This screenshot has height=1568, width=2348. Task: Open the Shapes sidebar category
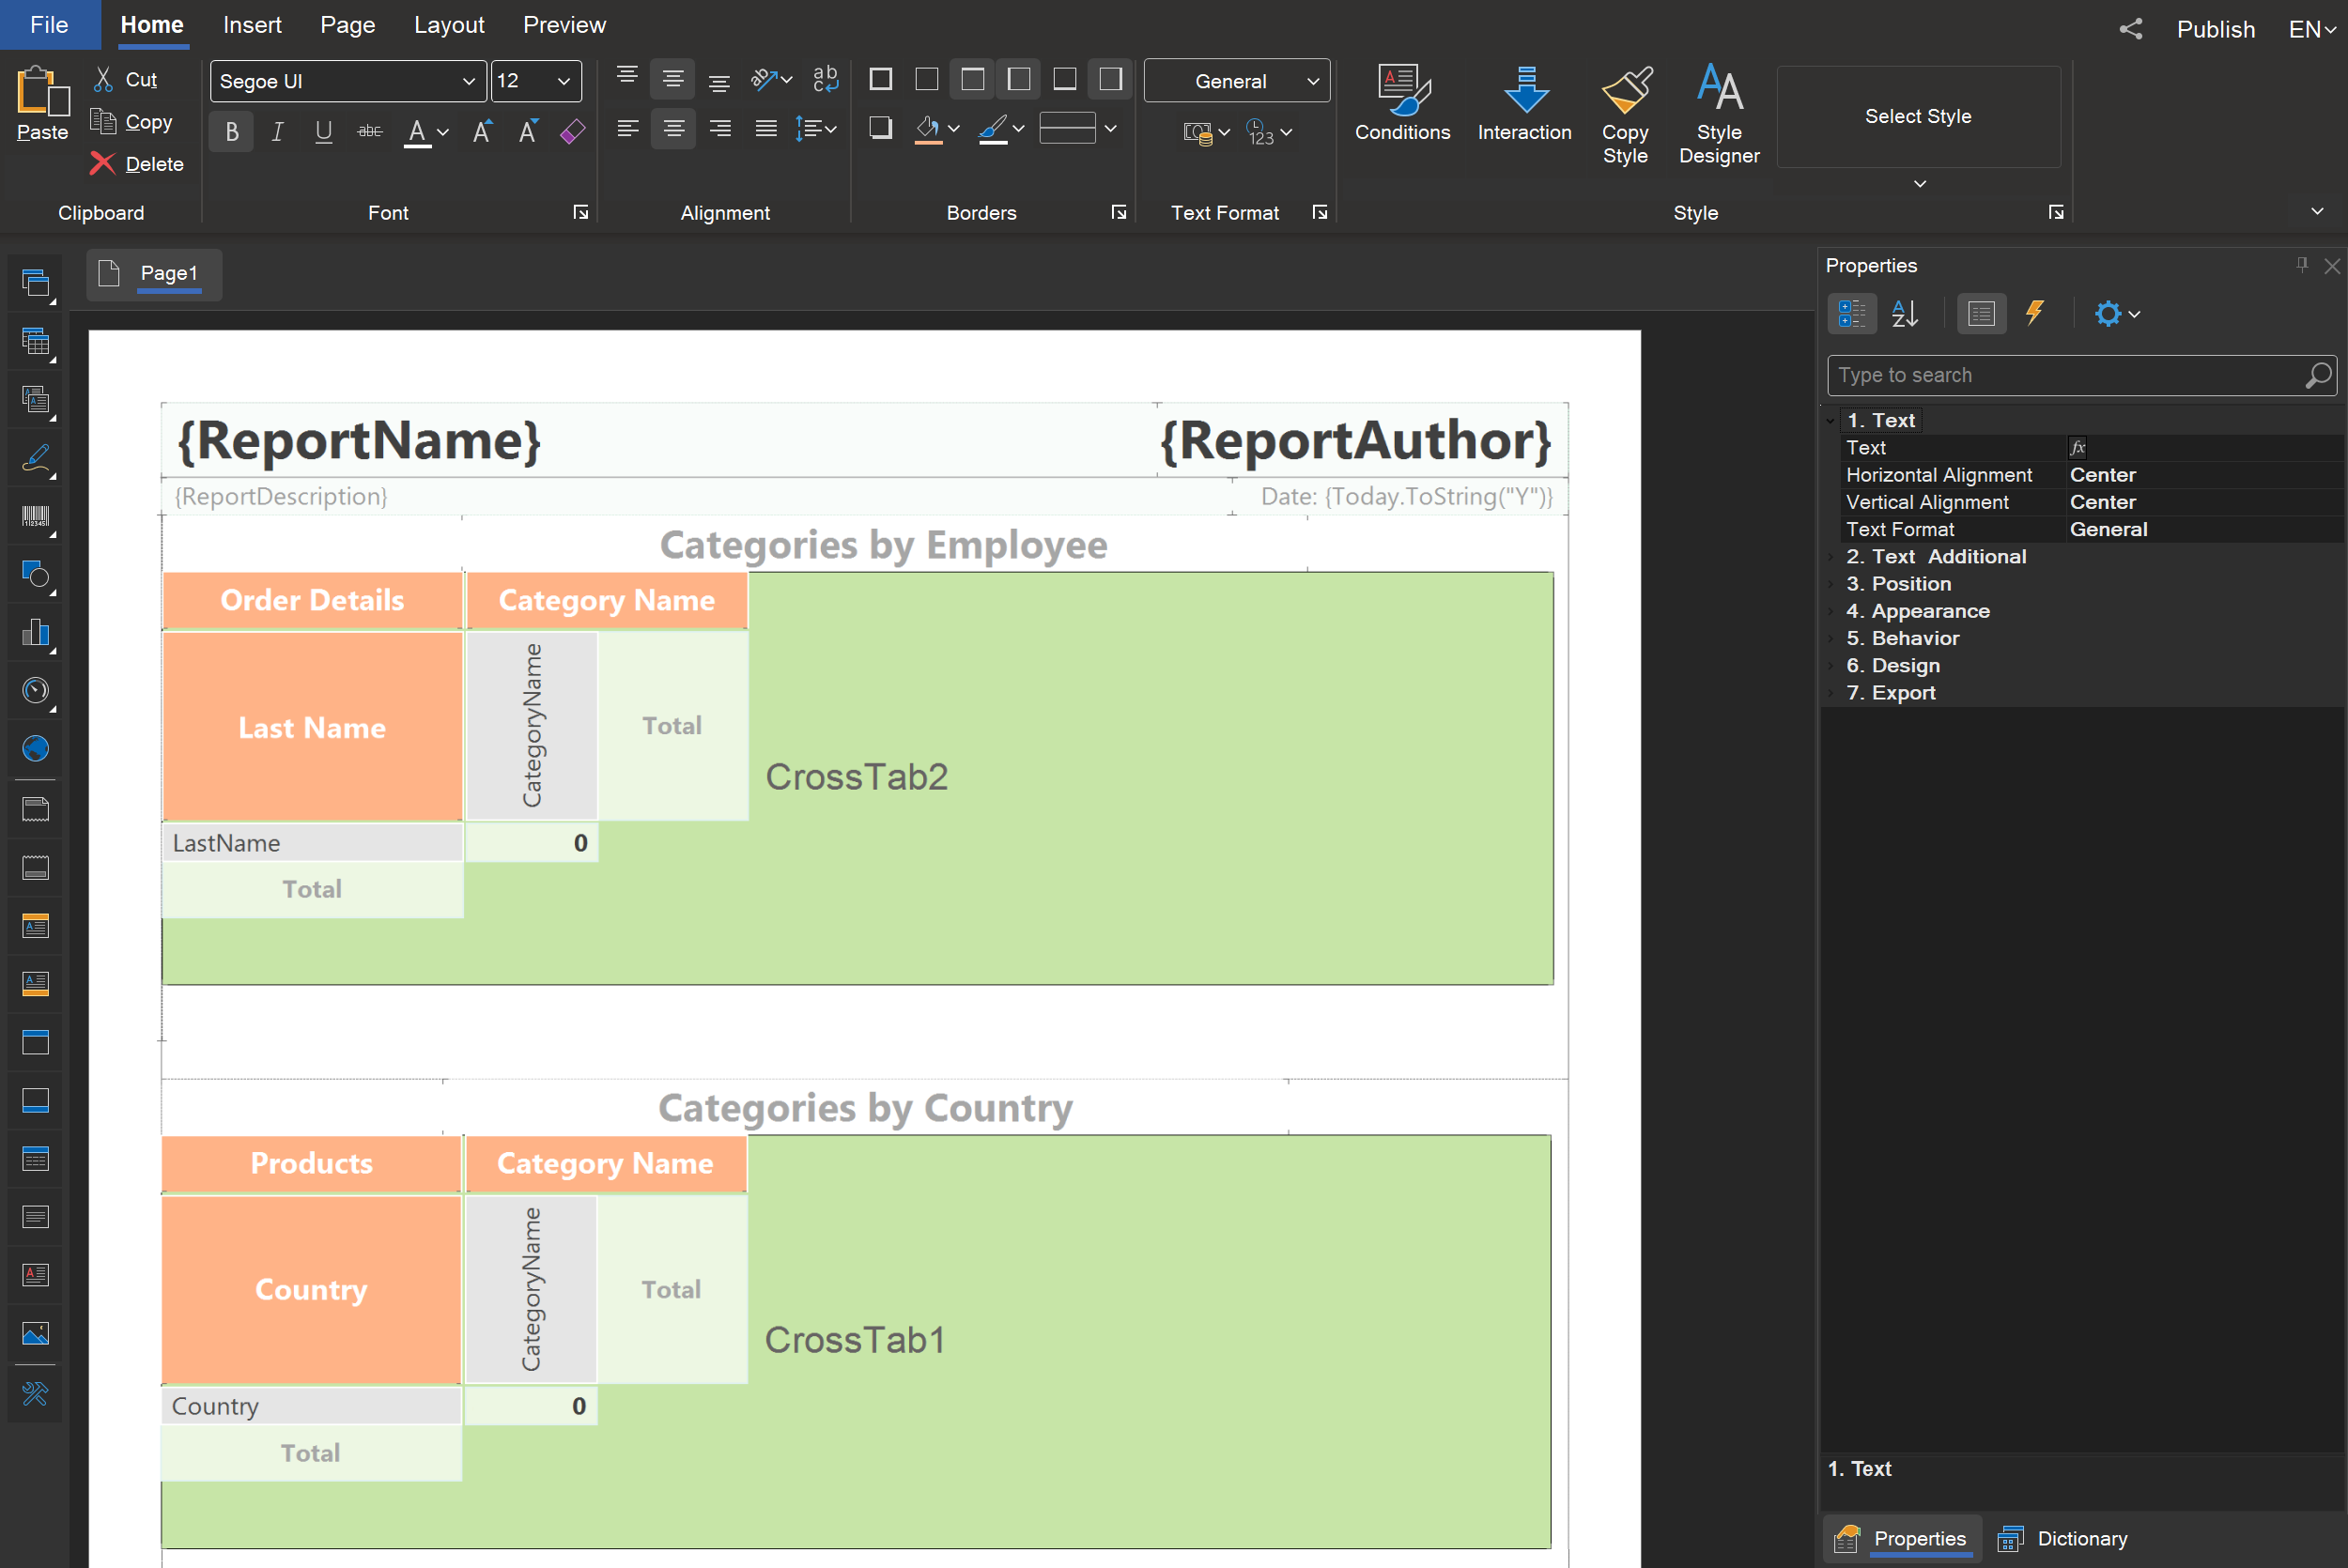pos(36,574)
